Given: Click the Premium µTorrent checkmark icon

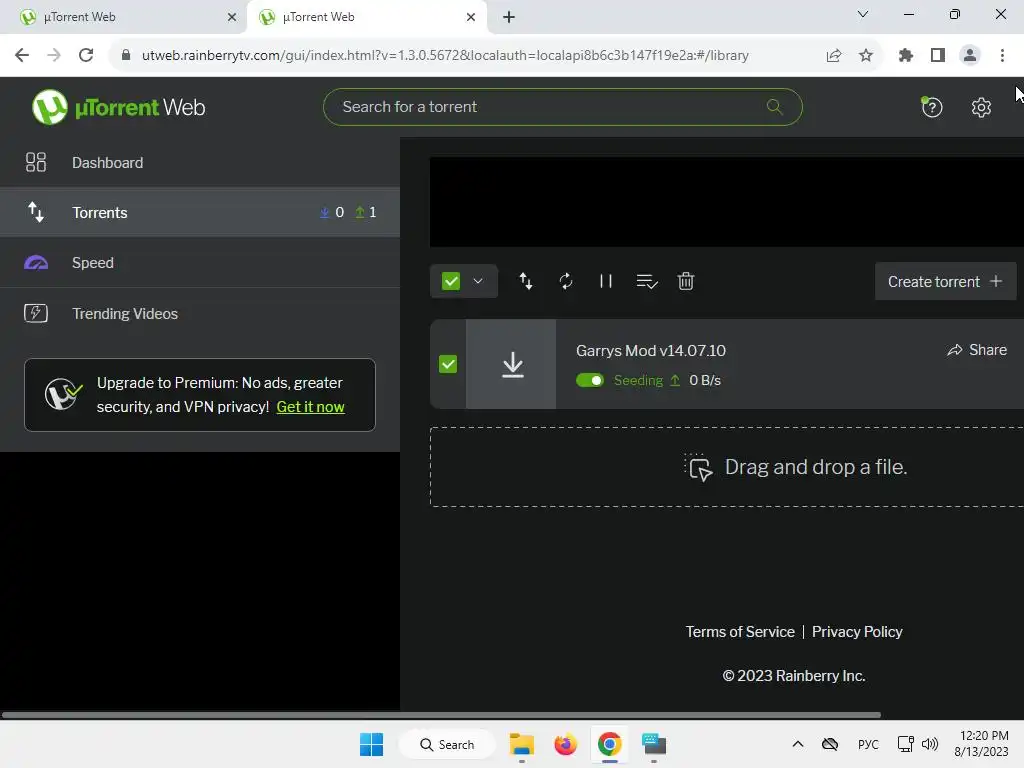Looking at the screenshot, I should pyautogui.click(x=63, y=394).
